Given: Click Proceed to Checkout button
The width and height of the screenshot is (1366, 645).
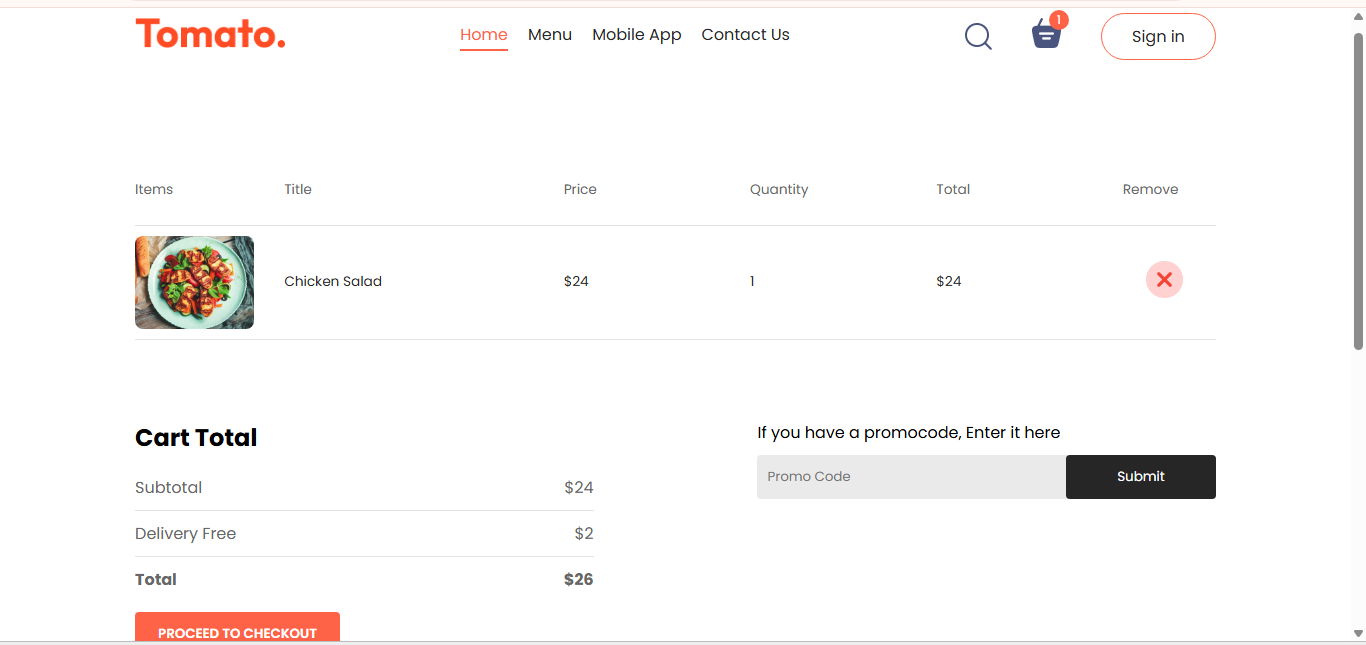Looking at the screenshot, I should [x=237, y=630].
